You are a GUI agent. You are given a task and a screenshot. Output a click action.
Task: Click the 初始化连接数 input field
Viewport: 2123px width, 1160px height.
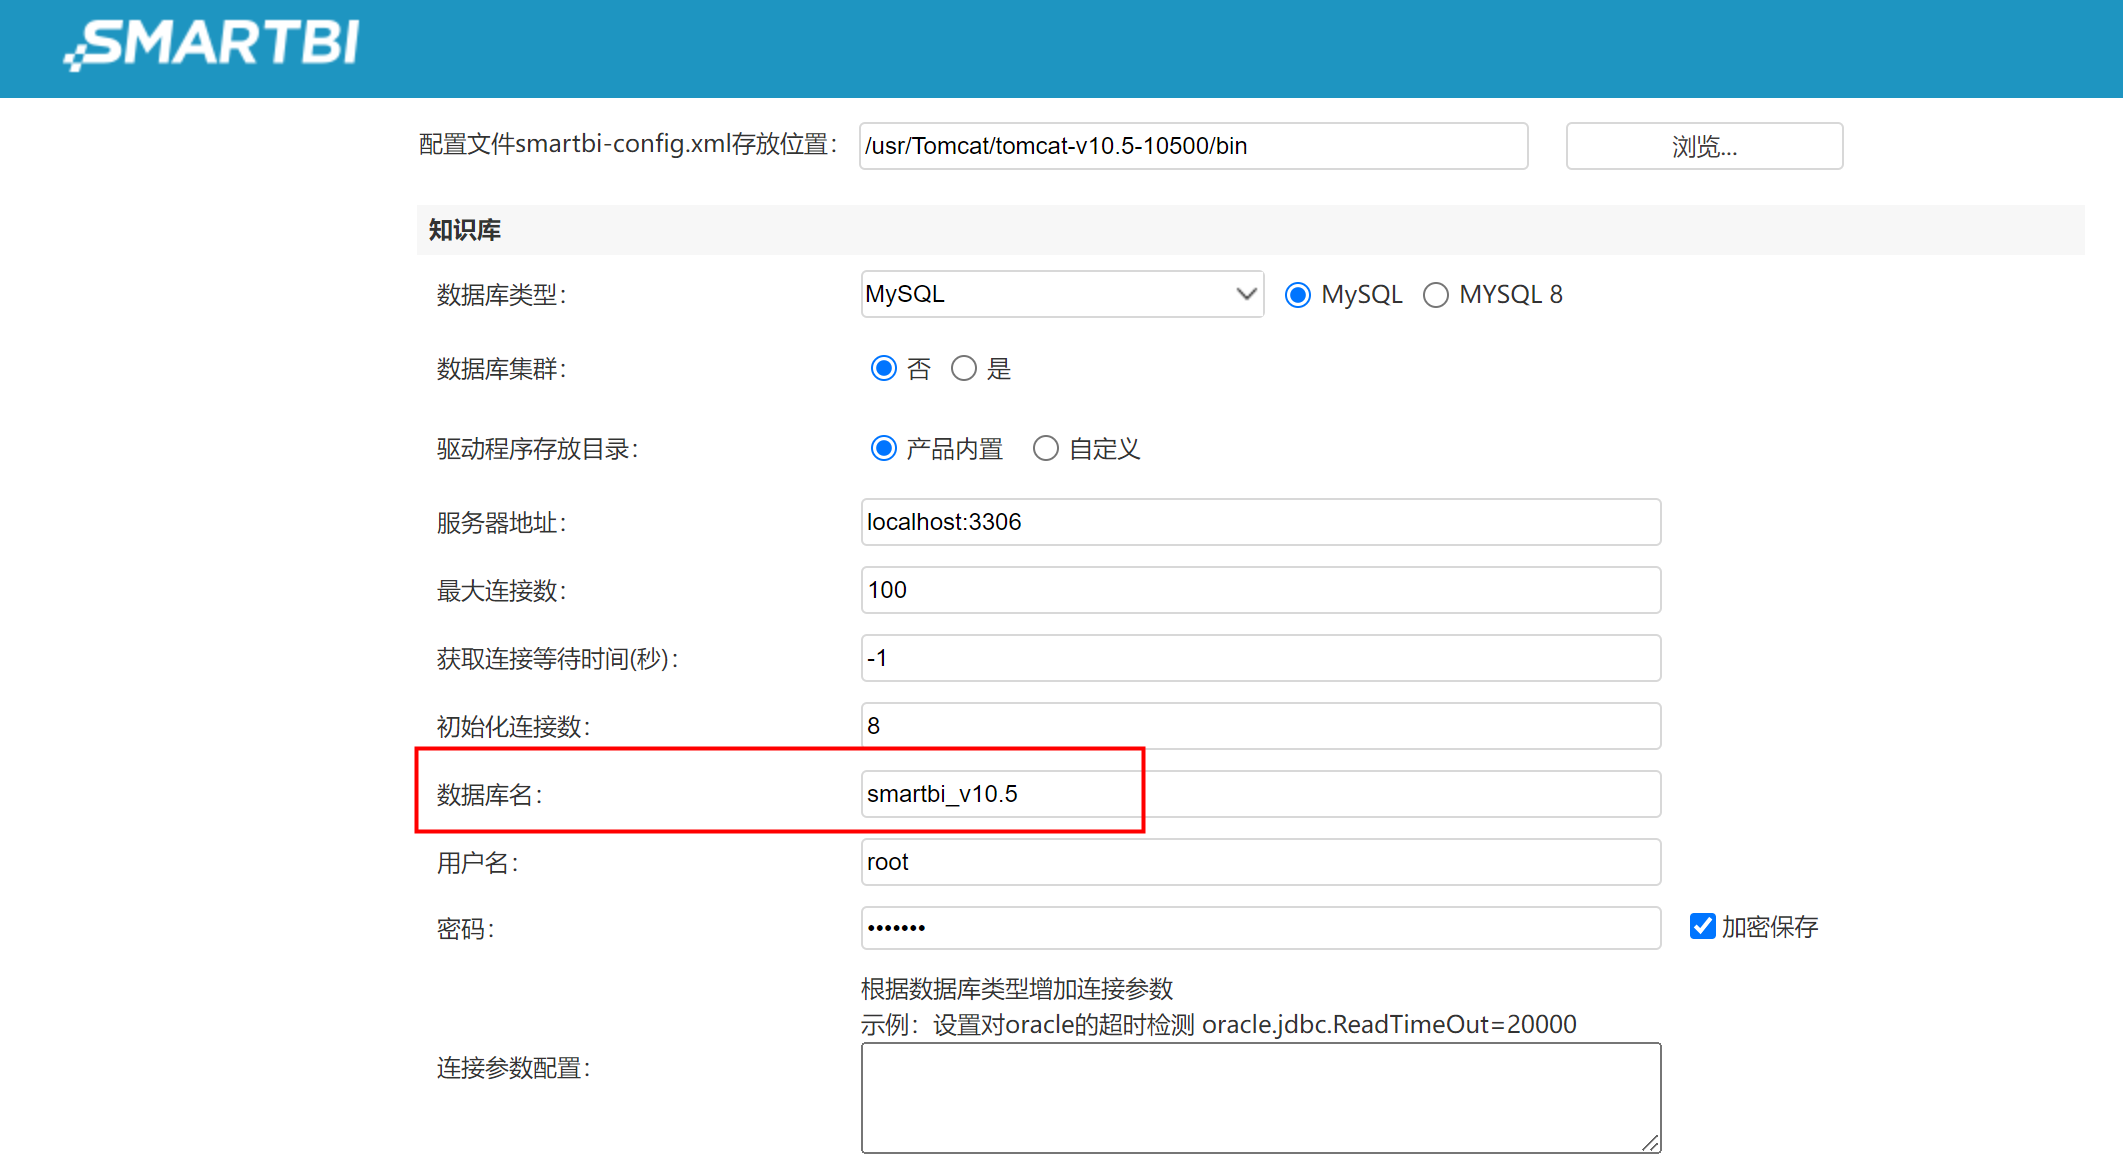pos(1260,726)
